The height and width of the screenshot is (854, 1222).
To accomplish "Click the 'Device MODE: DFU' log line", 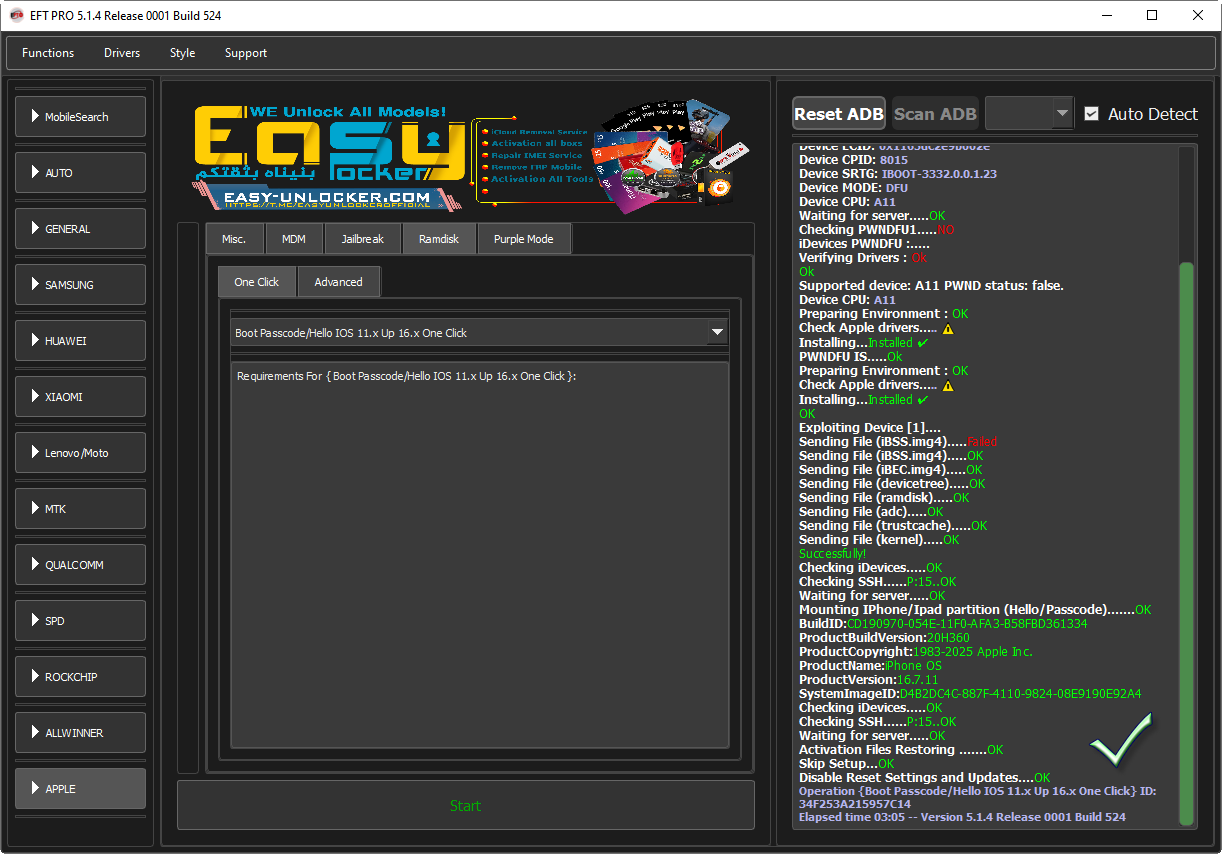I will click(854, 187).
